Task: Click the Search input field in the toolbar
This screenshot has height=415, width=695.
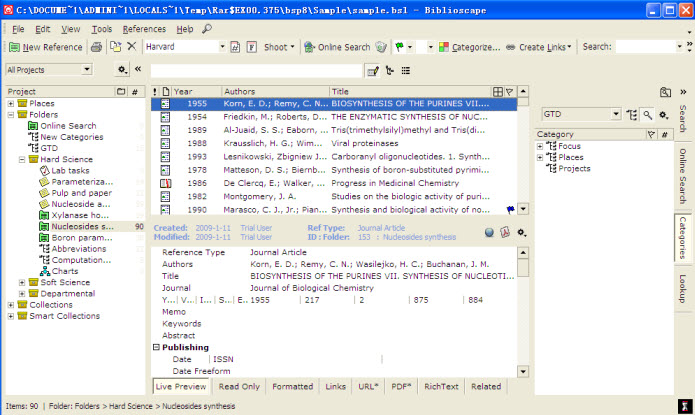Action: 647,47
